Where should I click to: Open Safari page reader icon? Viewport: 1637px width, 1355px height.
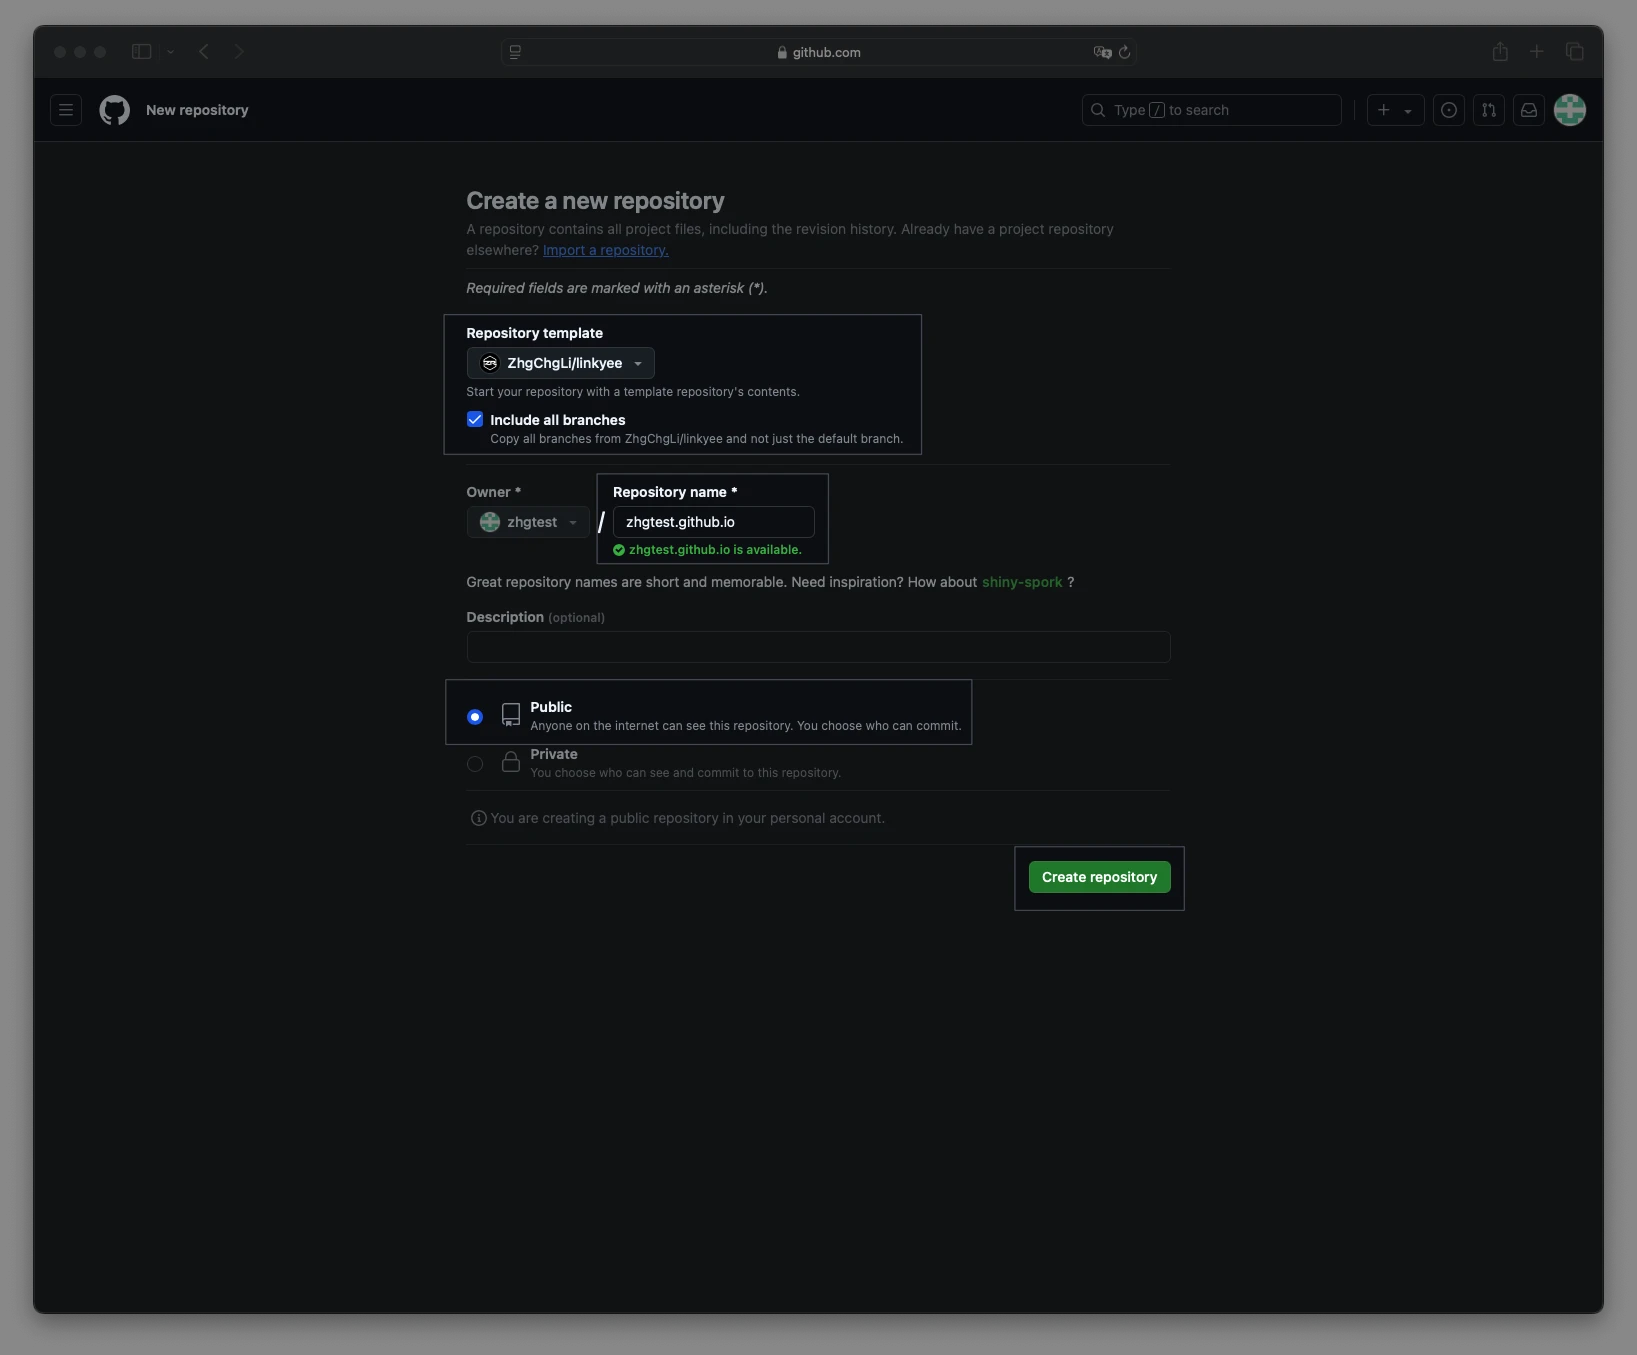[515, 52]
